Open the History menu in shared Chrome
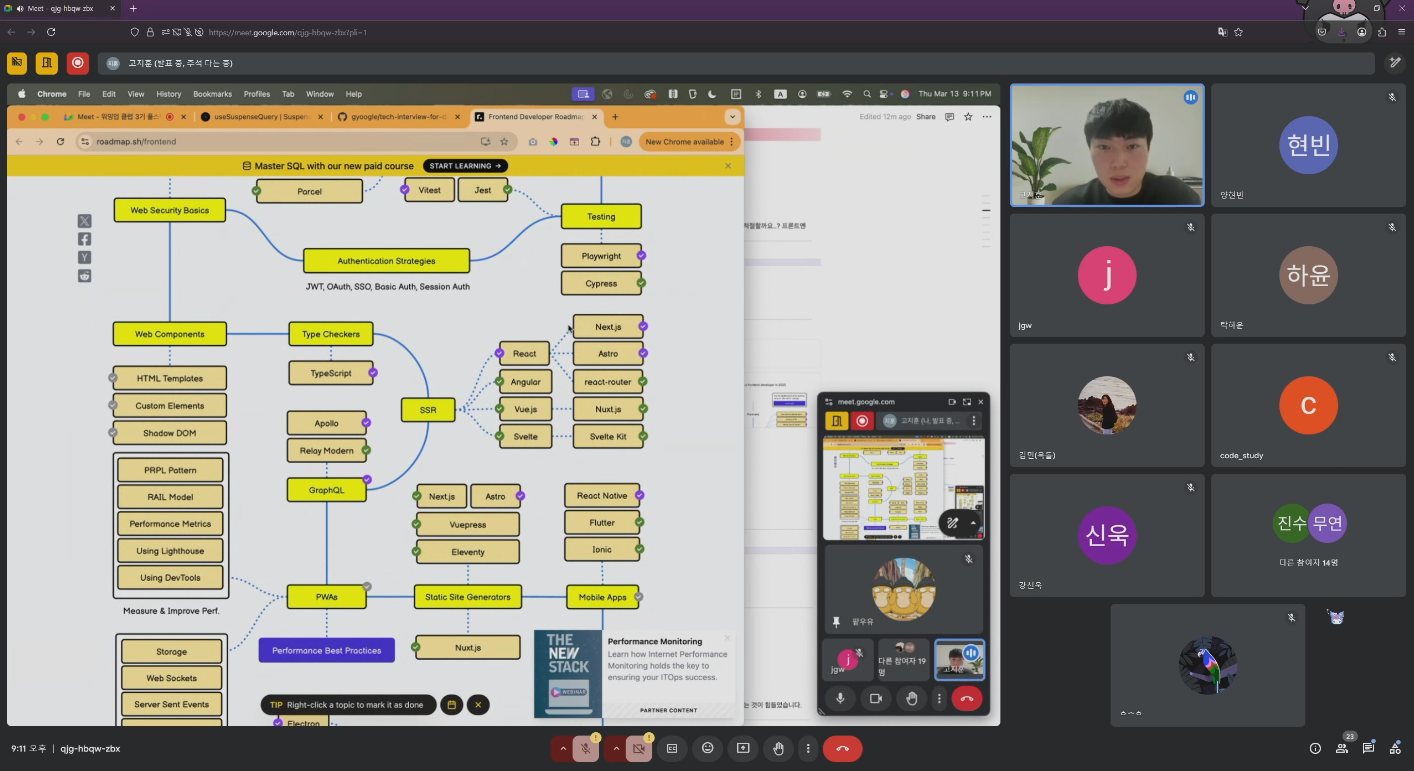 click(169, 94)
